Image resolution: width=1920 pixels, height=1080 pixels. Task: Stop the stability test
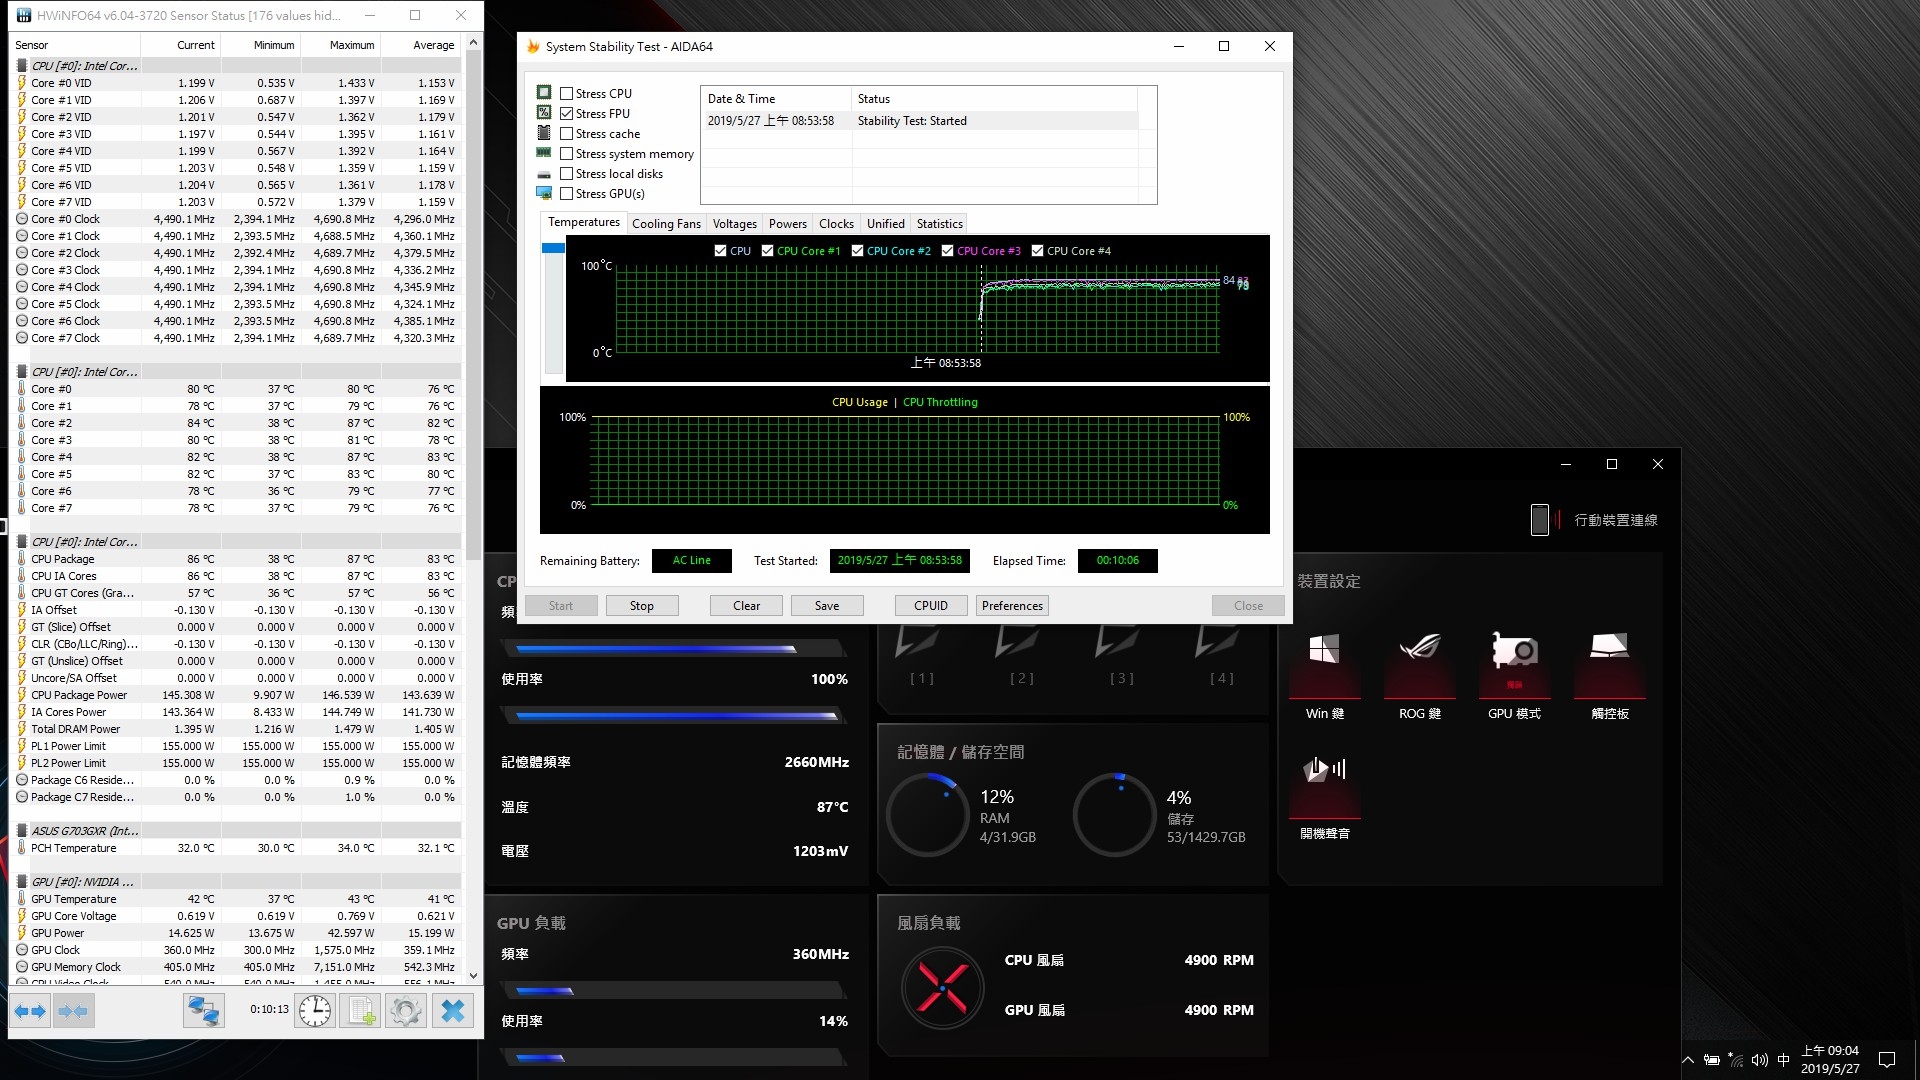tap(642, 606)
